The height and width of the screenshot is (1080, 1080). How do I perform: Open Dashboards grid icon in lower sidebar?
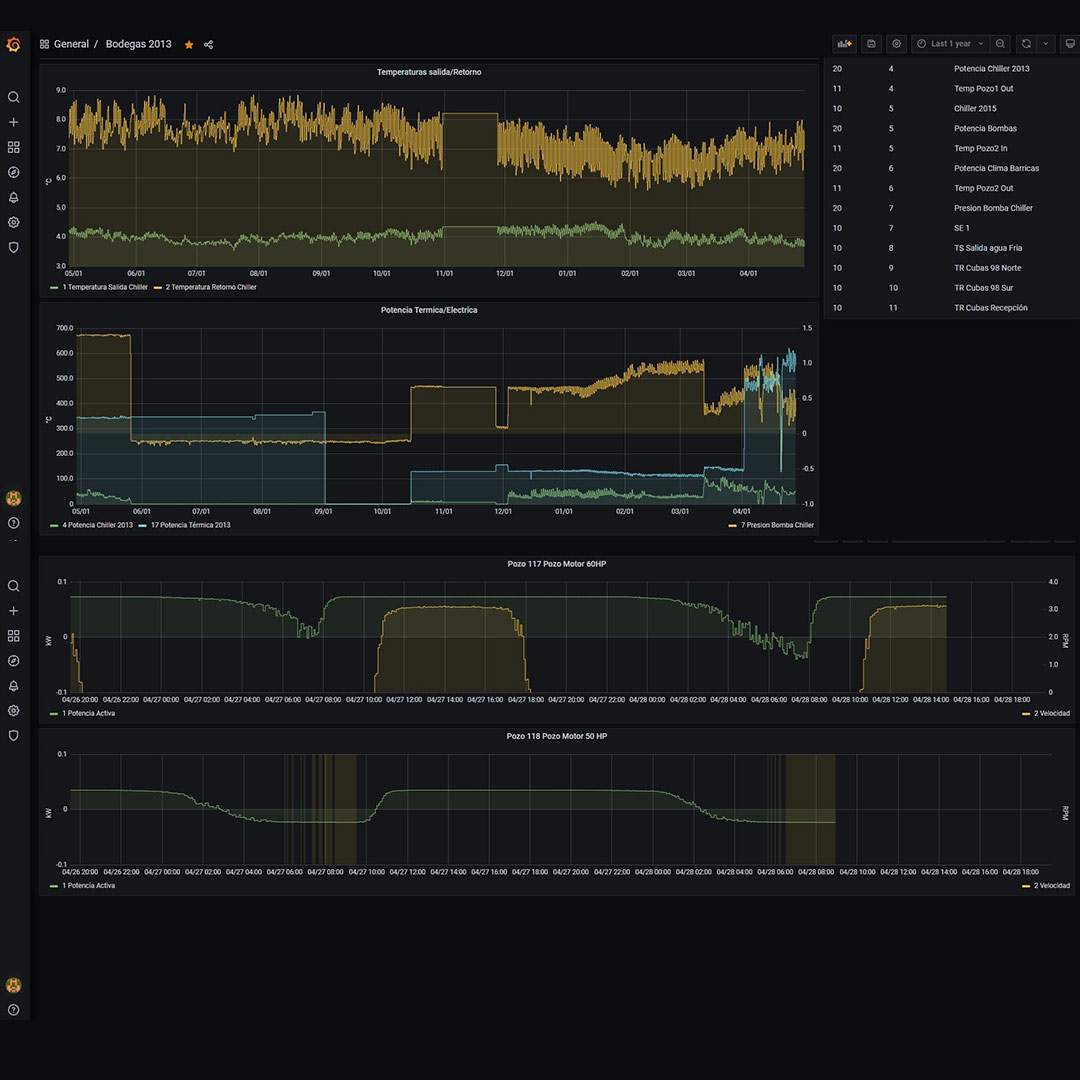13,636
